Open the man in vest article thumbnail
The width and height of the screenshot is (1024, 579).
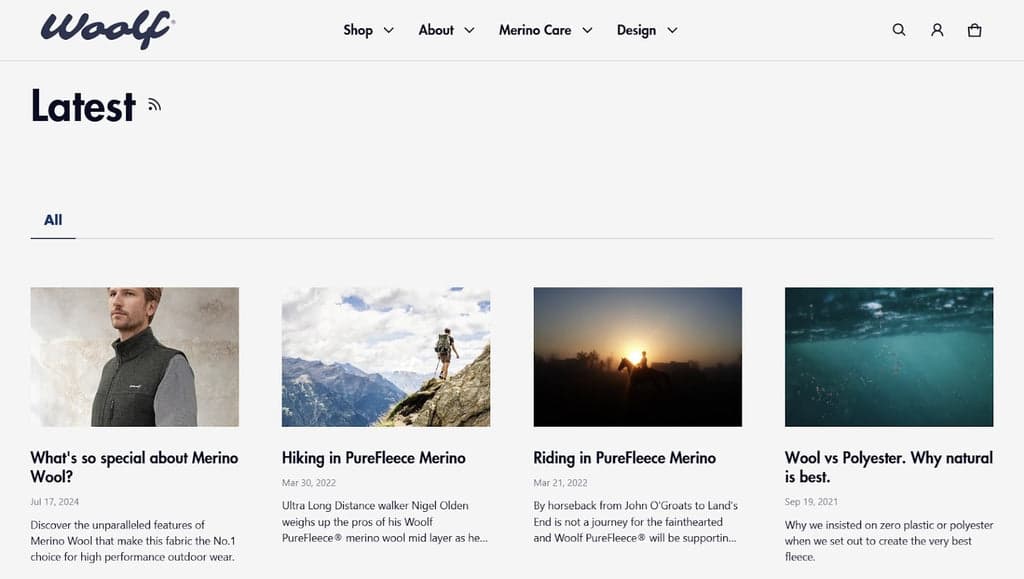pyautogui.click(x=135, y=357)
